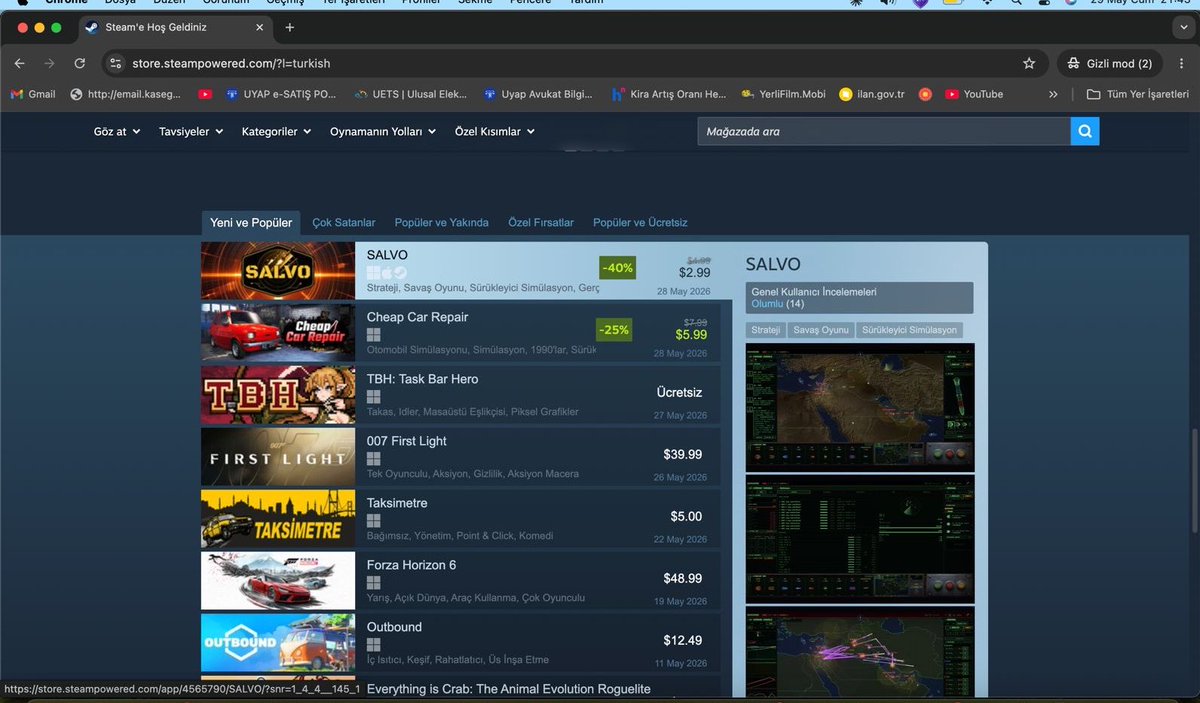
Task: Open a new tab with plus icon
Action: pyautogui.click(x=290, y=27)
